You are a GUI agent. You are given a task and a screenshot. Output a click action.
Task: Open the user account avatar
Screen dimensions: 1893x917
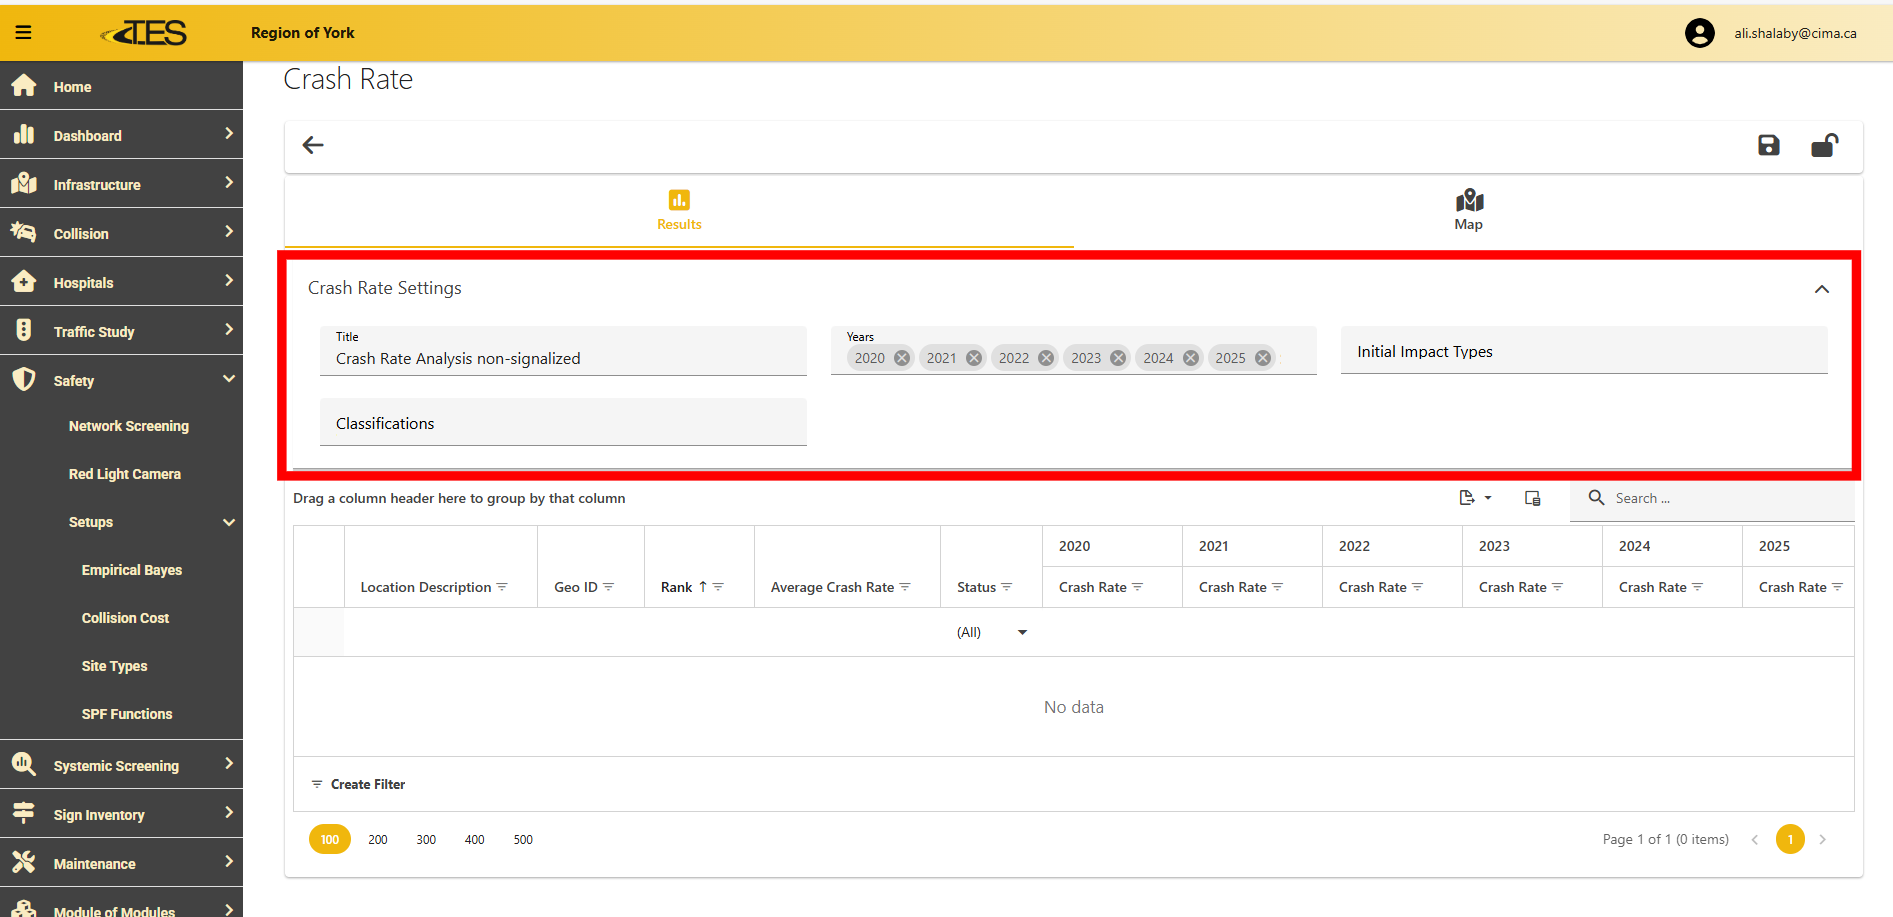(1699, 33)
